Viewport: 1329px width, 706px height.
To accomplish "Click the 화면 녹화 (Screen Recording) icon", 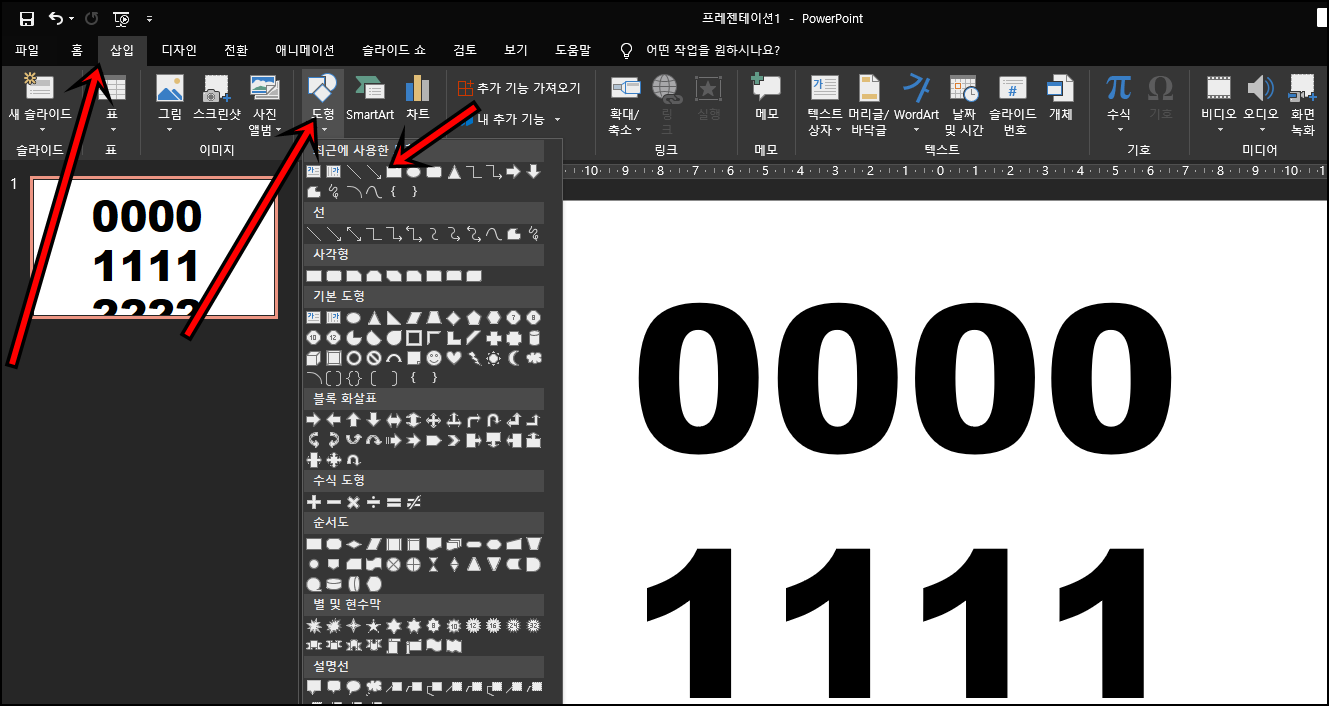I will coord(1302,88).
